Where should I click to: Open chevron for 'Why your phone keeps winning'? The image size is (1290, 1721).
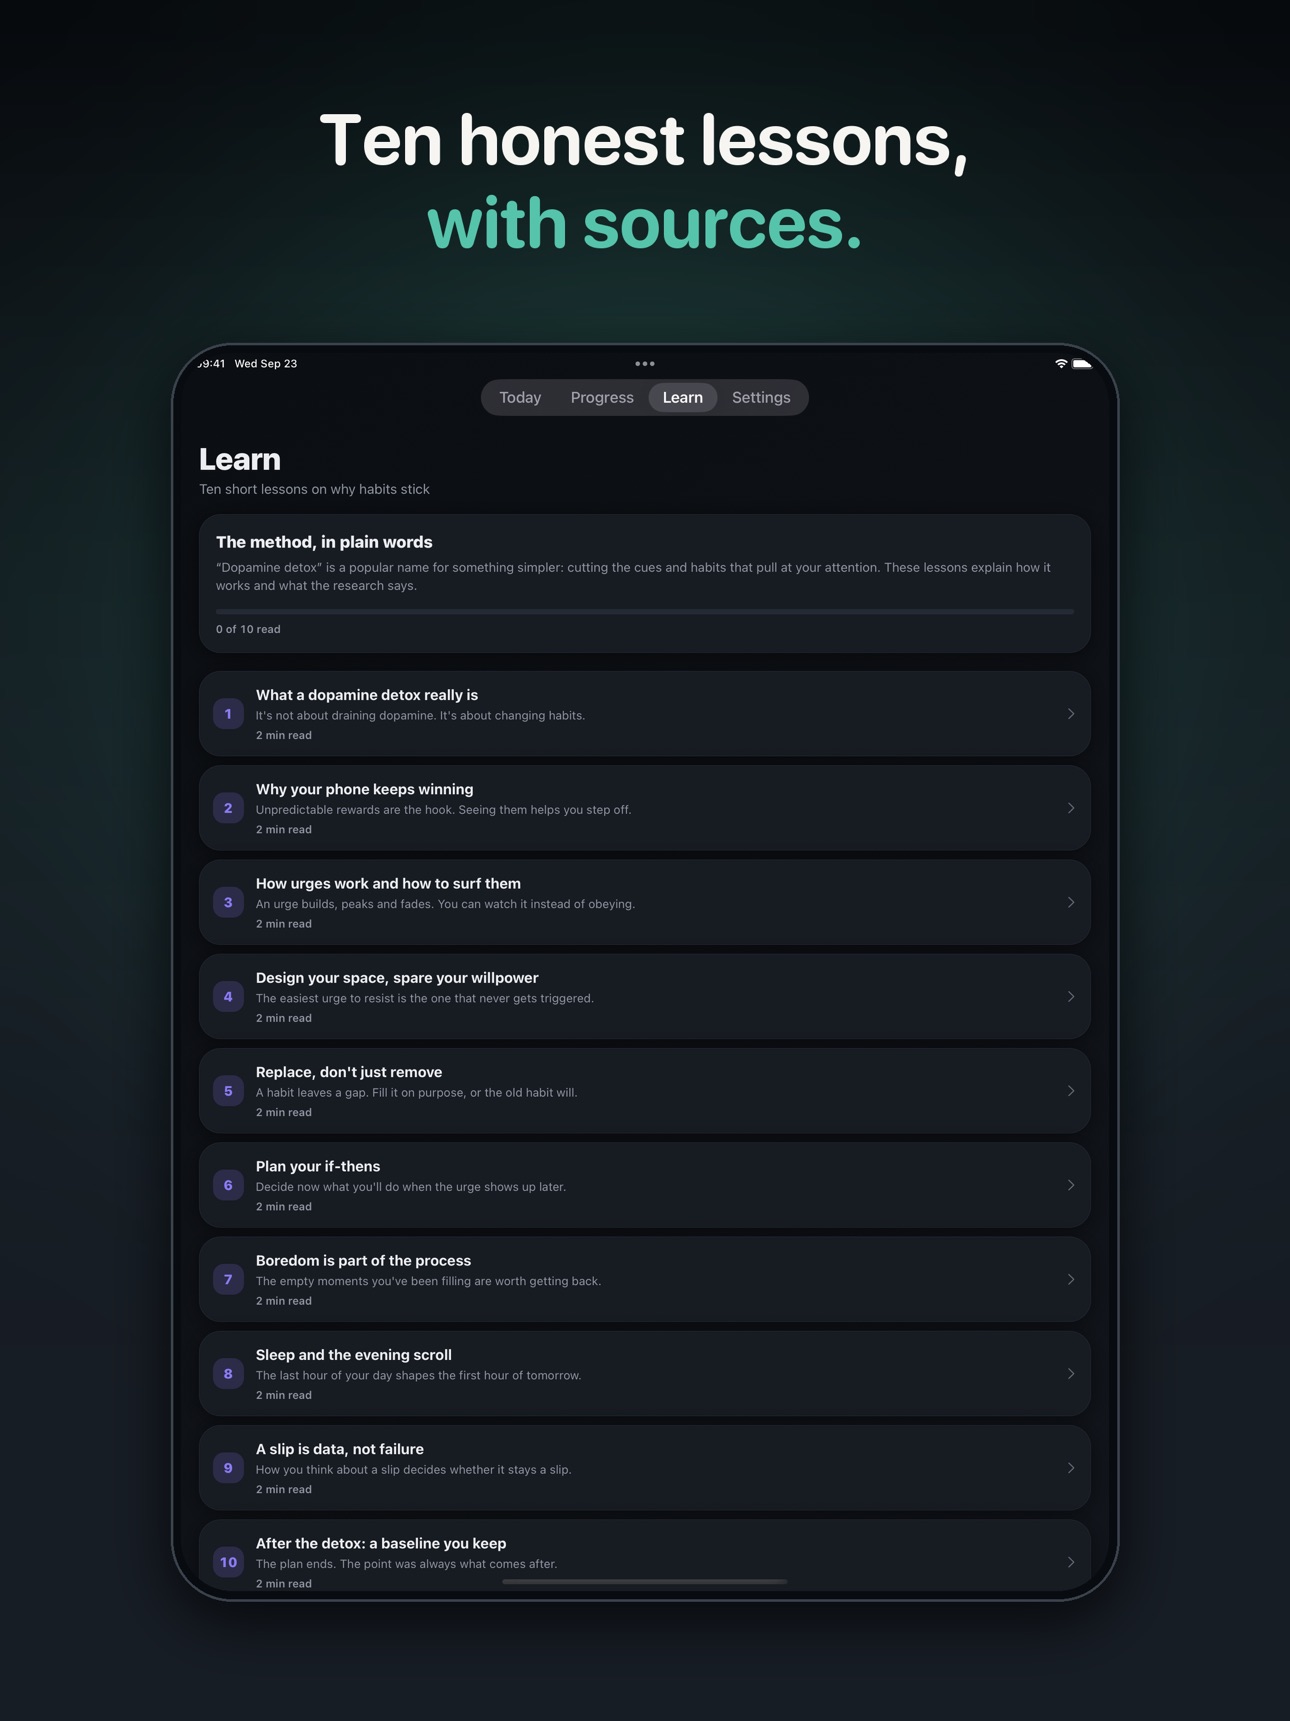[1071, 808]
